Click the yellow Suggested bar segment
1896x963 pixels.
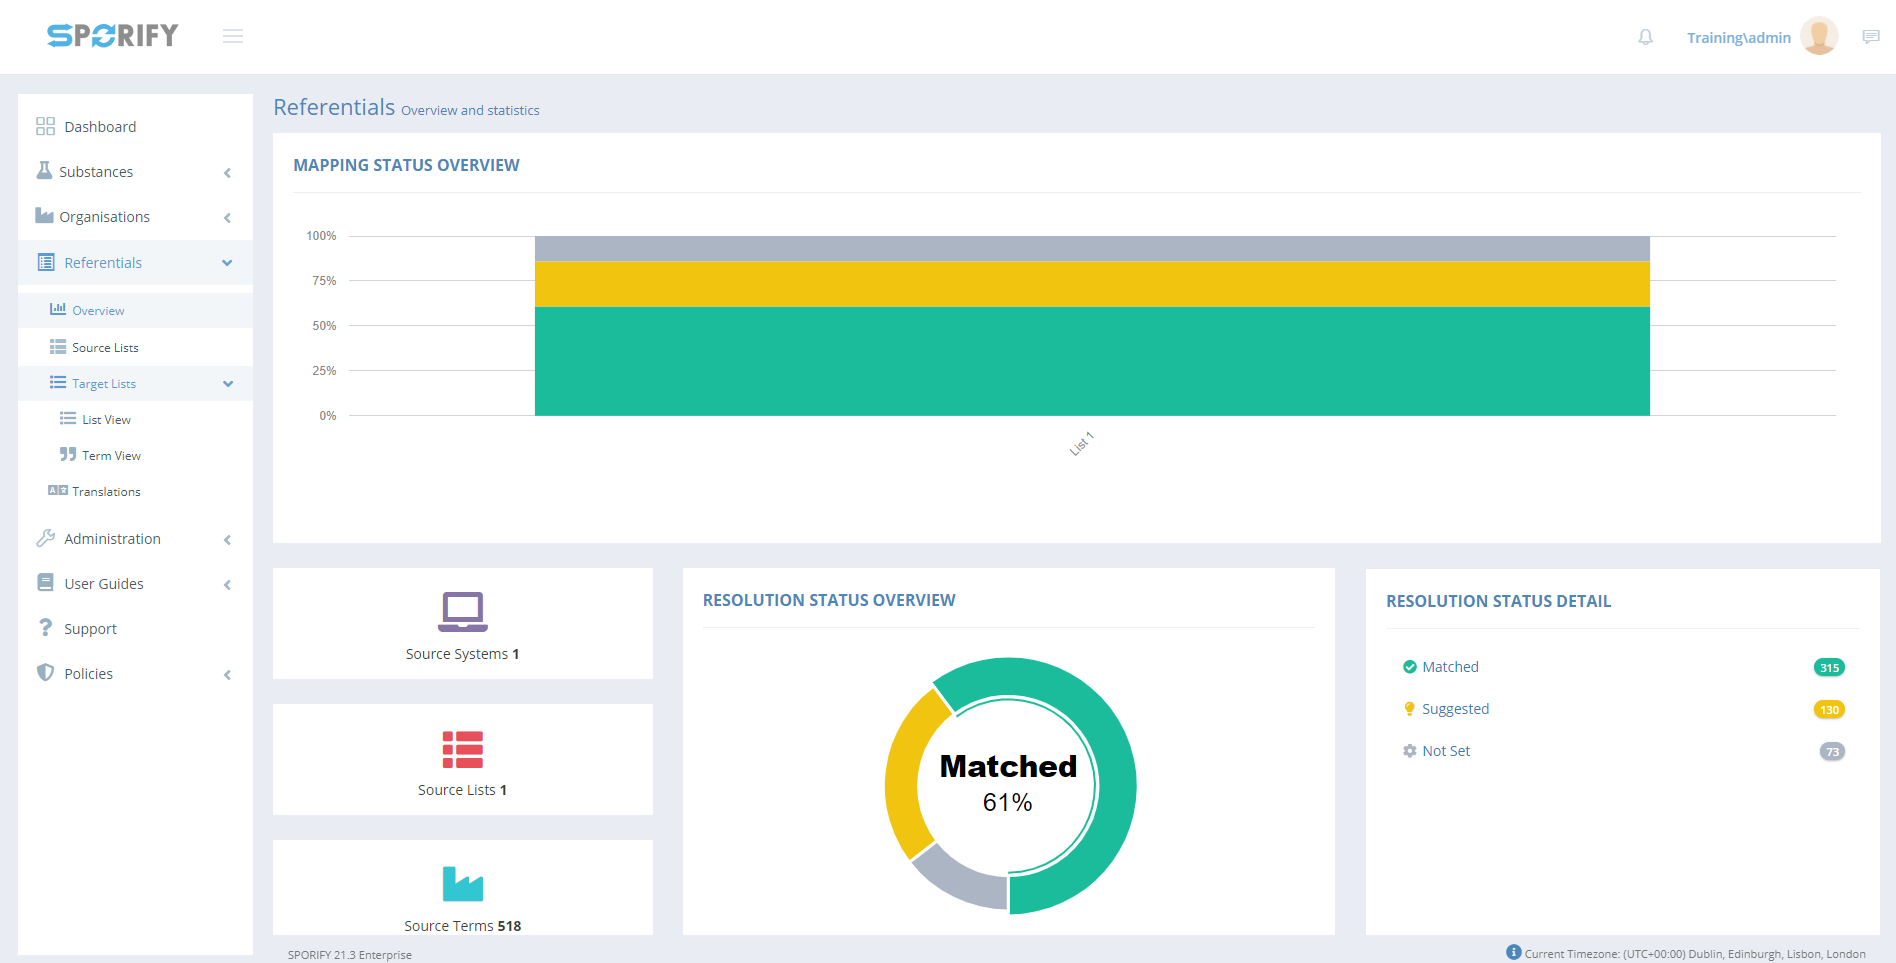coord(1092,284)
